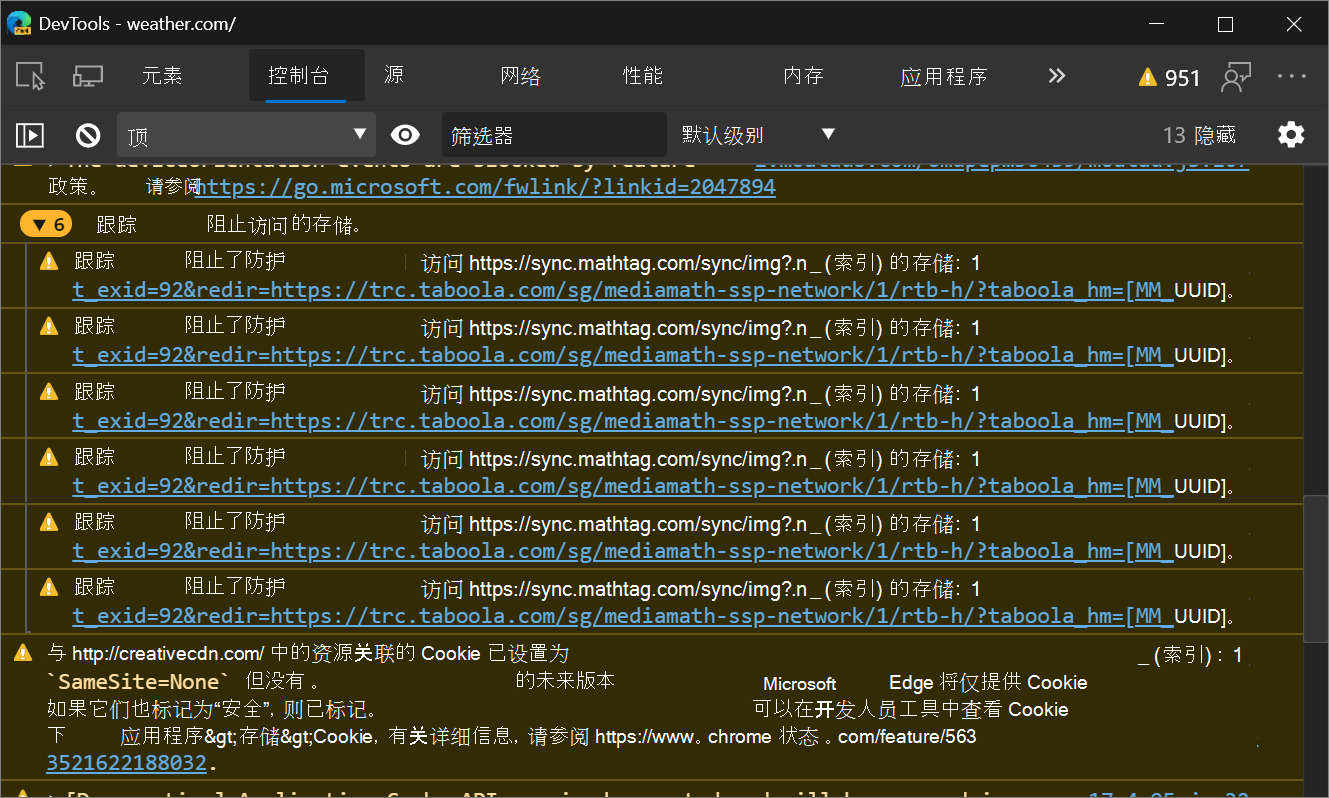This screenshot has width=1329, height=798.
Task: Click the warning icon of the third tracking message
Action: tap(49, 392)
